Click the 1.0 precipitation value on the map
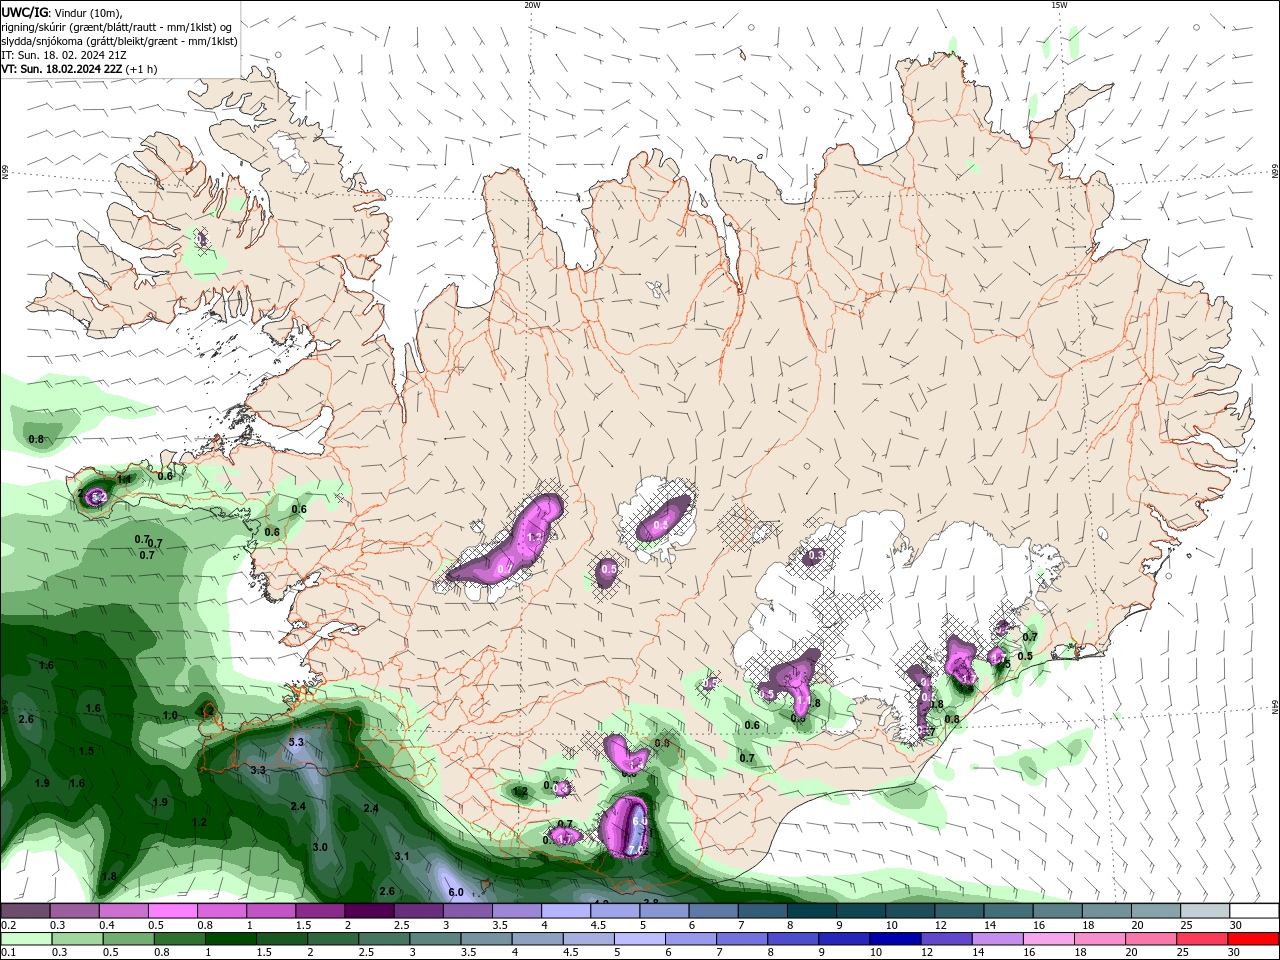1280x960 pixels. pyautogui.click(x=170, y=715)
